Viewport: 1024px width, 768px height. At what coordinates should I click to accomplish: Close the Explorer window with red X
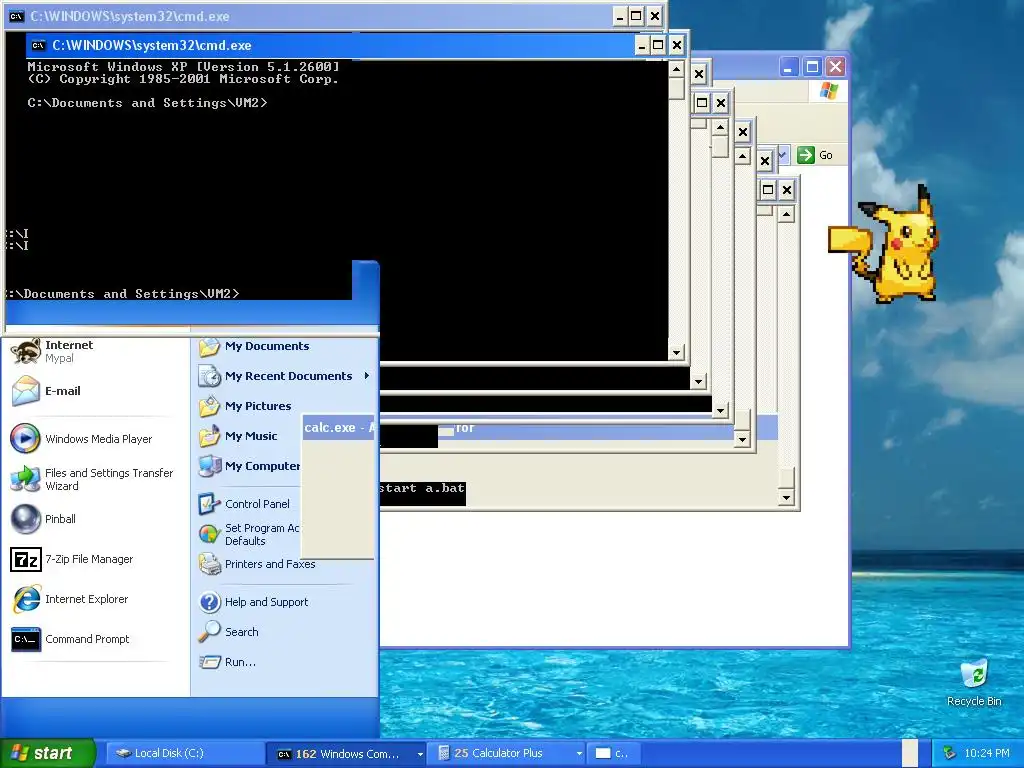(835, 67)
